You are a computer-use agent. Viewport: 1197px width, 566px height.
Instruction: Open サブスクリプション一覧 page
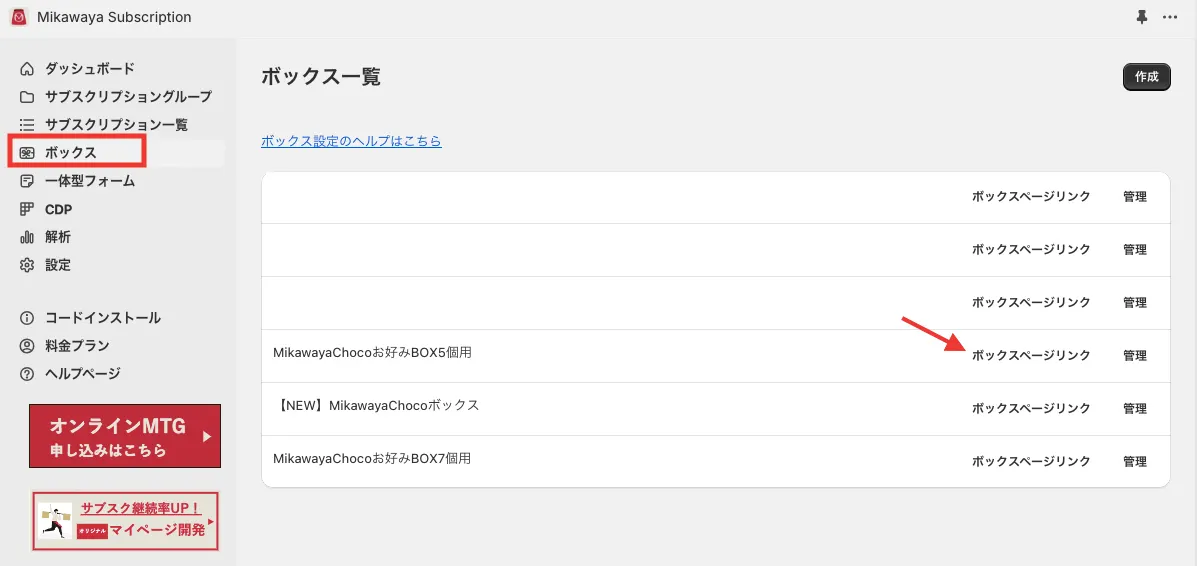(116, 125)
